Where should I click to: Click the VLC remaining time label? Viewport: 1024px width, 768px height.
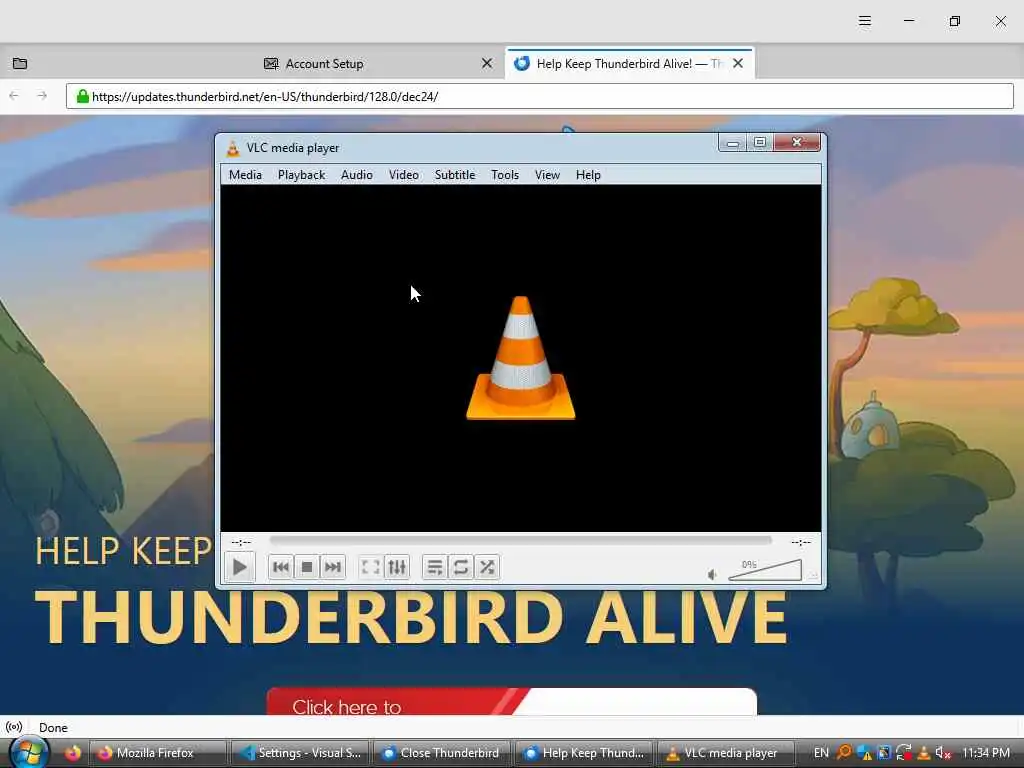point(801,542)
